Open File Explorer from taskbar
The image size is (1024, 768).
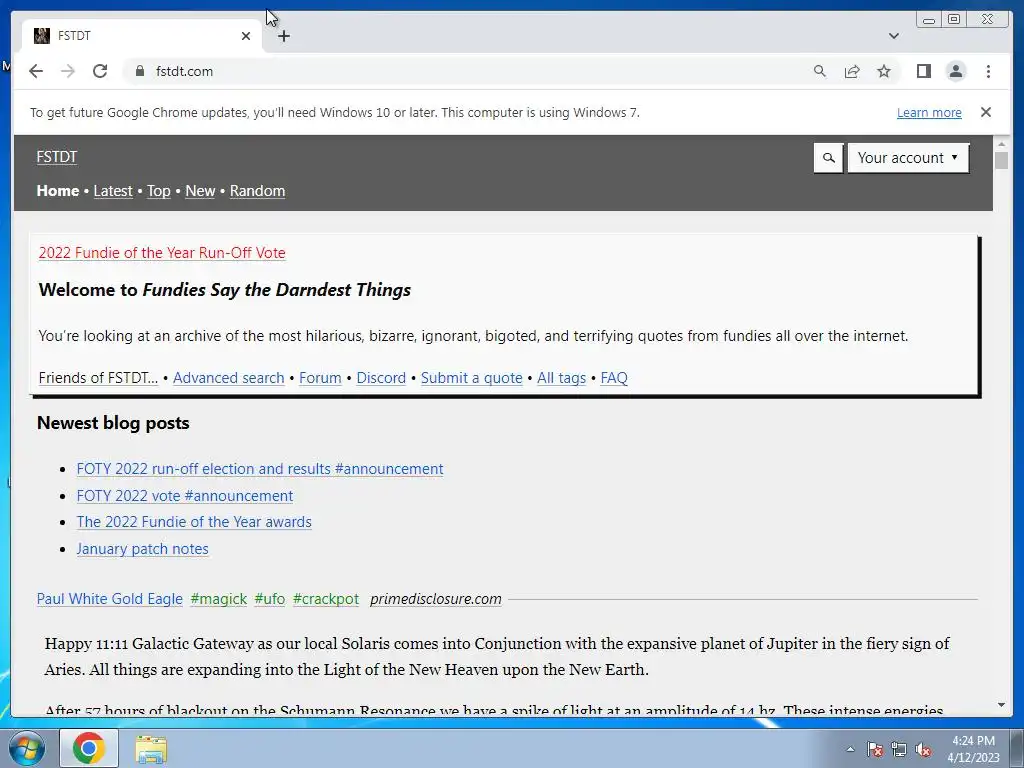coord(151,749)
